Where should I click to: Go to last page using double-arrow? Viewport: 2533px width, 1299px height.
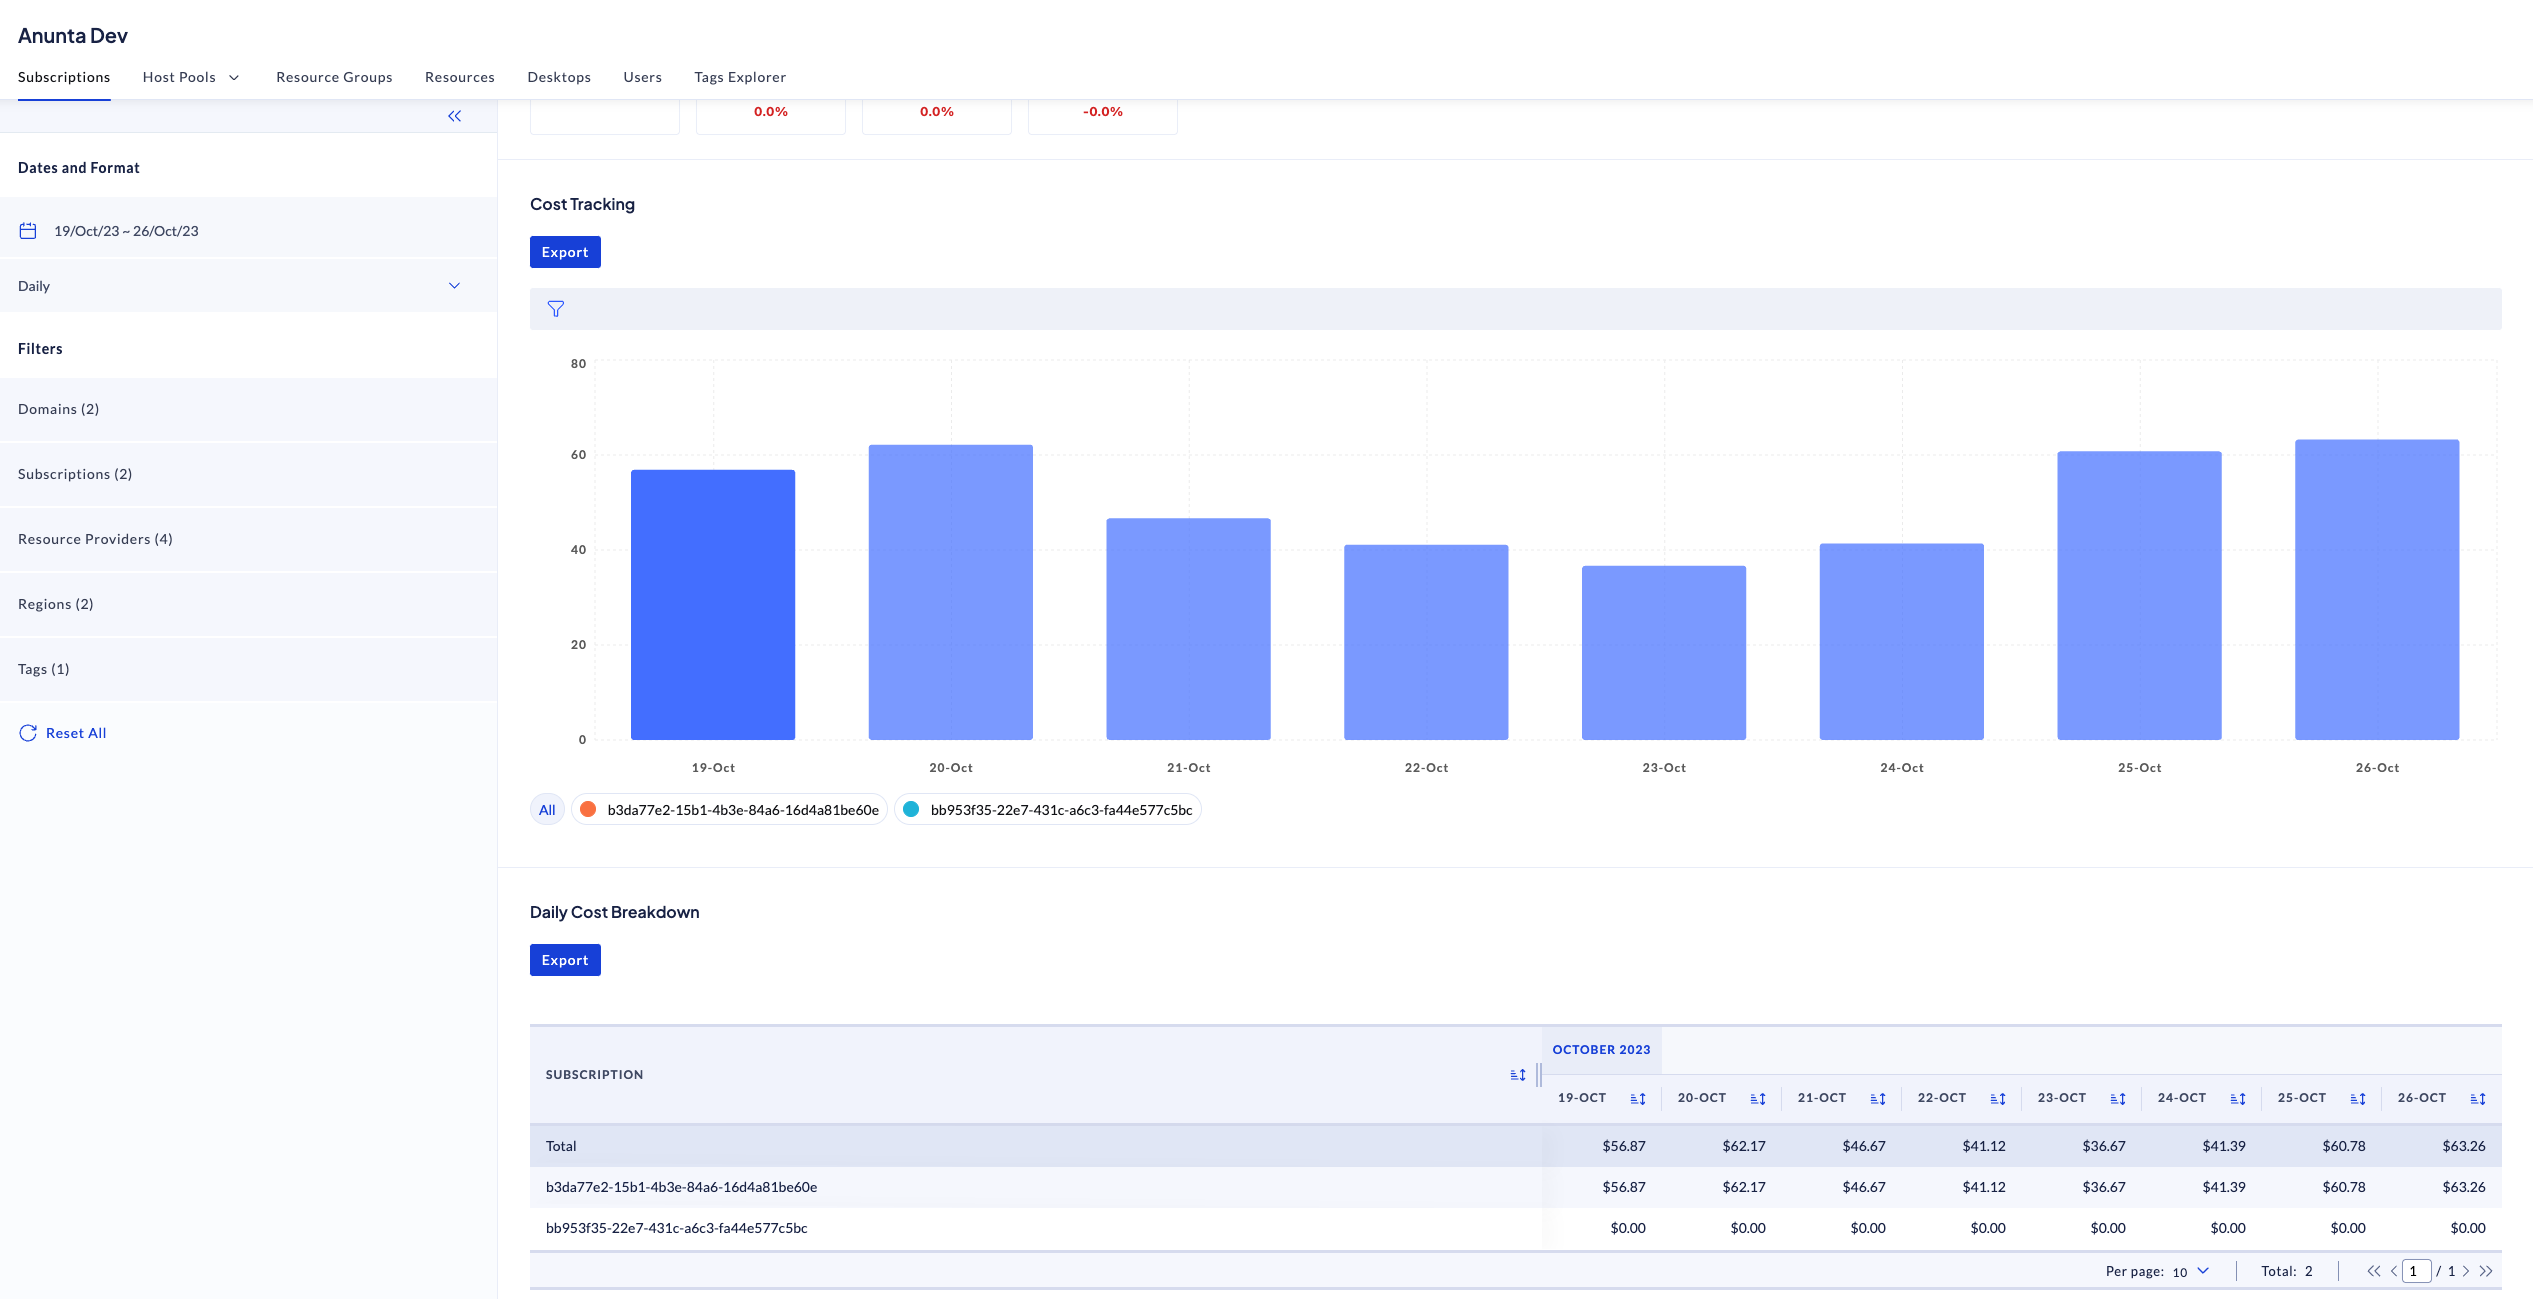2486,1271
